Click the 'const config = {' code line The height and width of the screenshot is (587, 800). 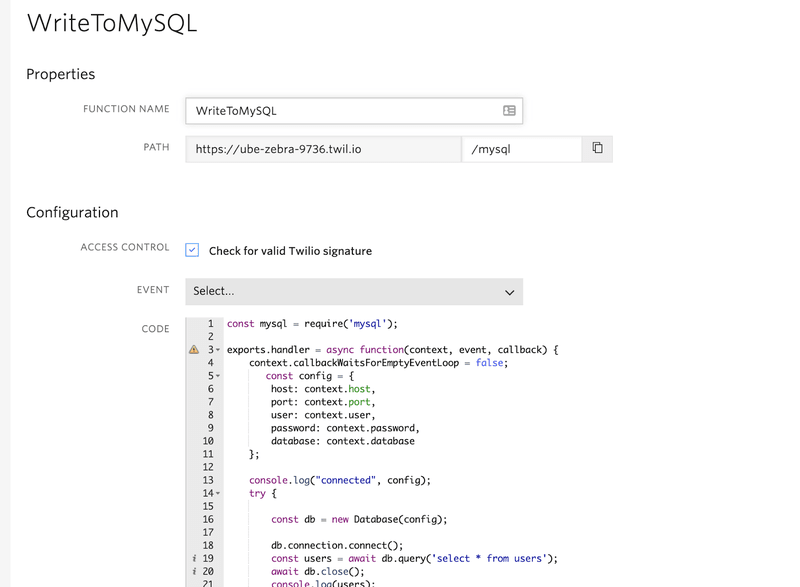point(310,376)
